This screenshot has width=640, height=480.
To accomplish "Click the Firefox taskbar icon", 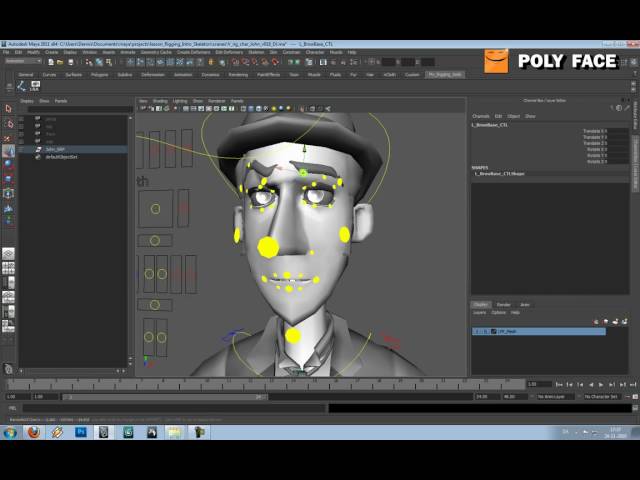I will pyautogui.click(x=34, y=432).
